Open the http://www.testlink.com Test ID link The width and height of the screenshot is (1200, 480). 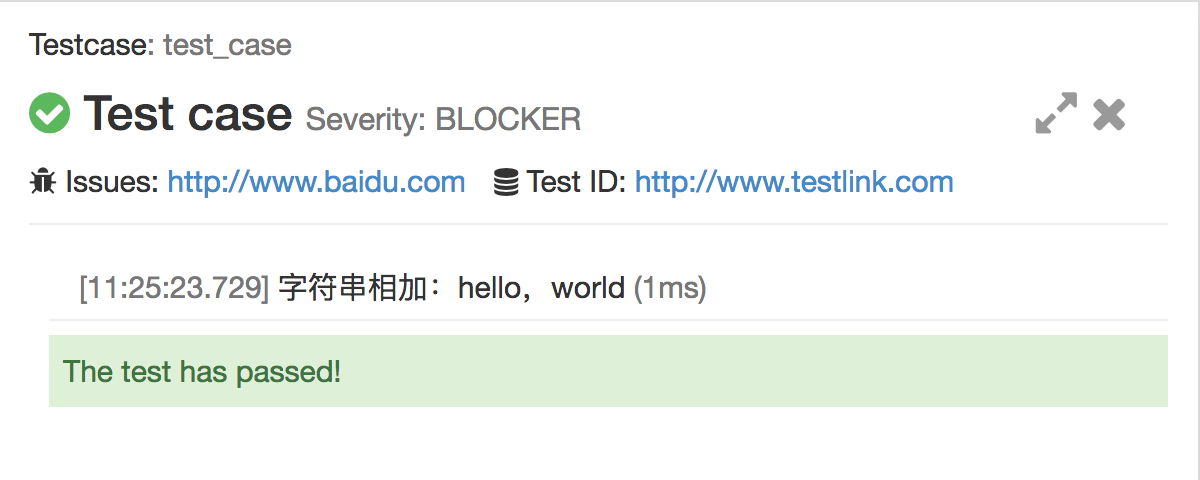(x=794, y=182)
